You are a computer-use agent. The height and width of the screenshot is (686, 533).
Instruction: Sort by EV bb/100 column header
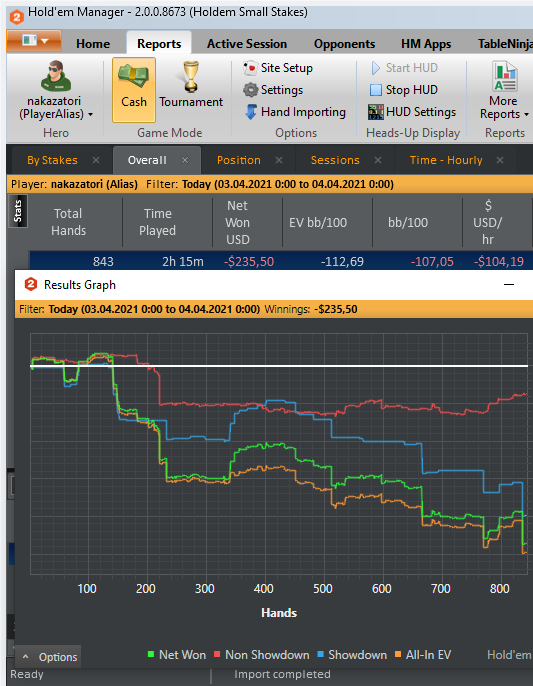coord(318,222)
